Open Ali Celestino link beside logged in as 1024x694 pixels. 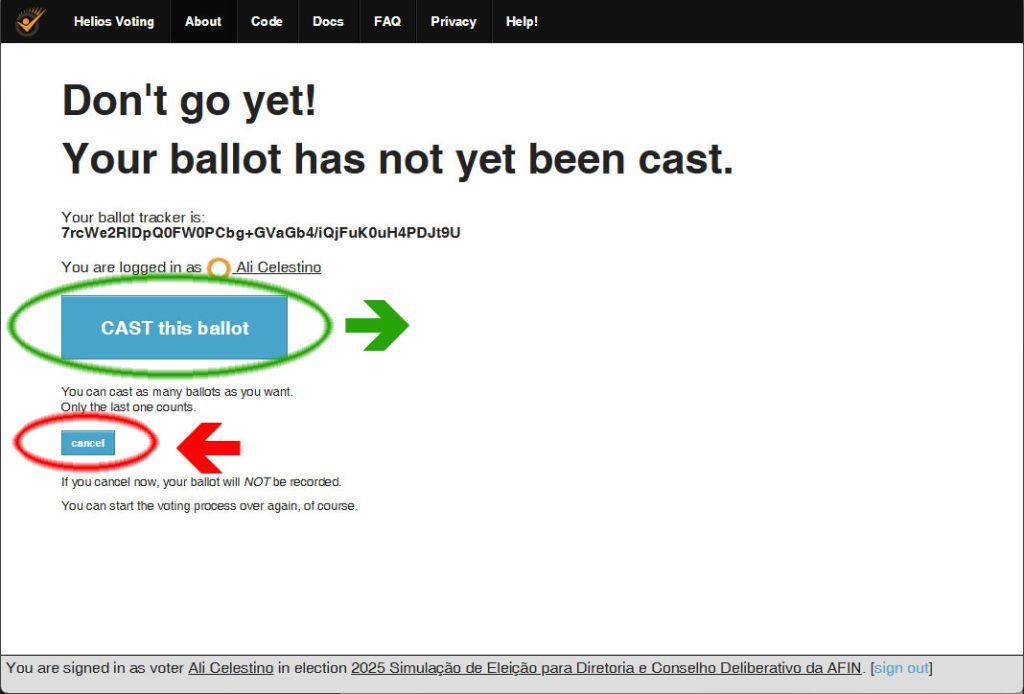278,267
